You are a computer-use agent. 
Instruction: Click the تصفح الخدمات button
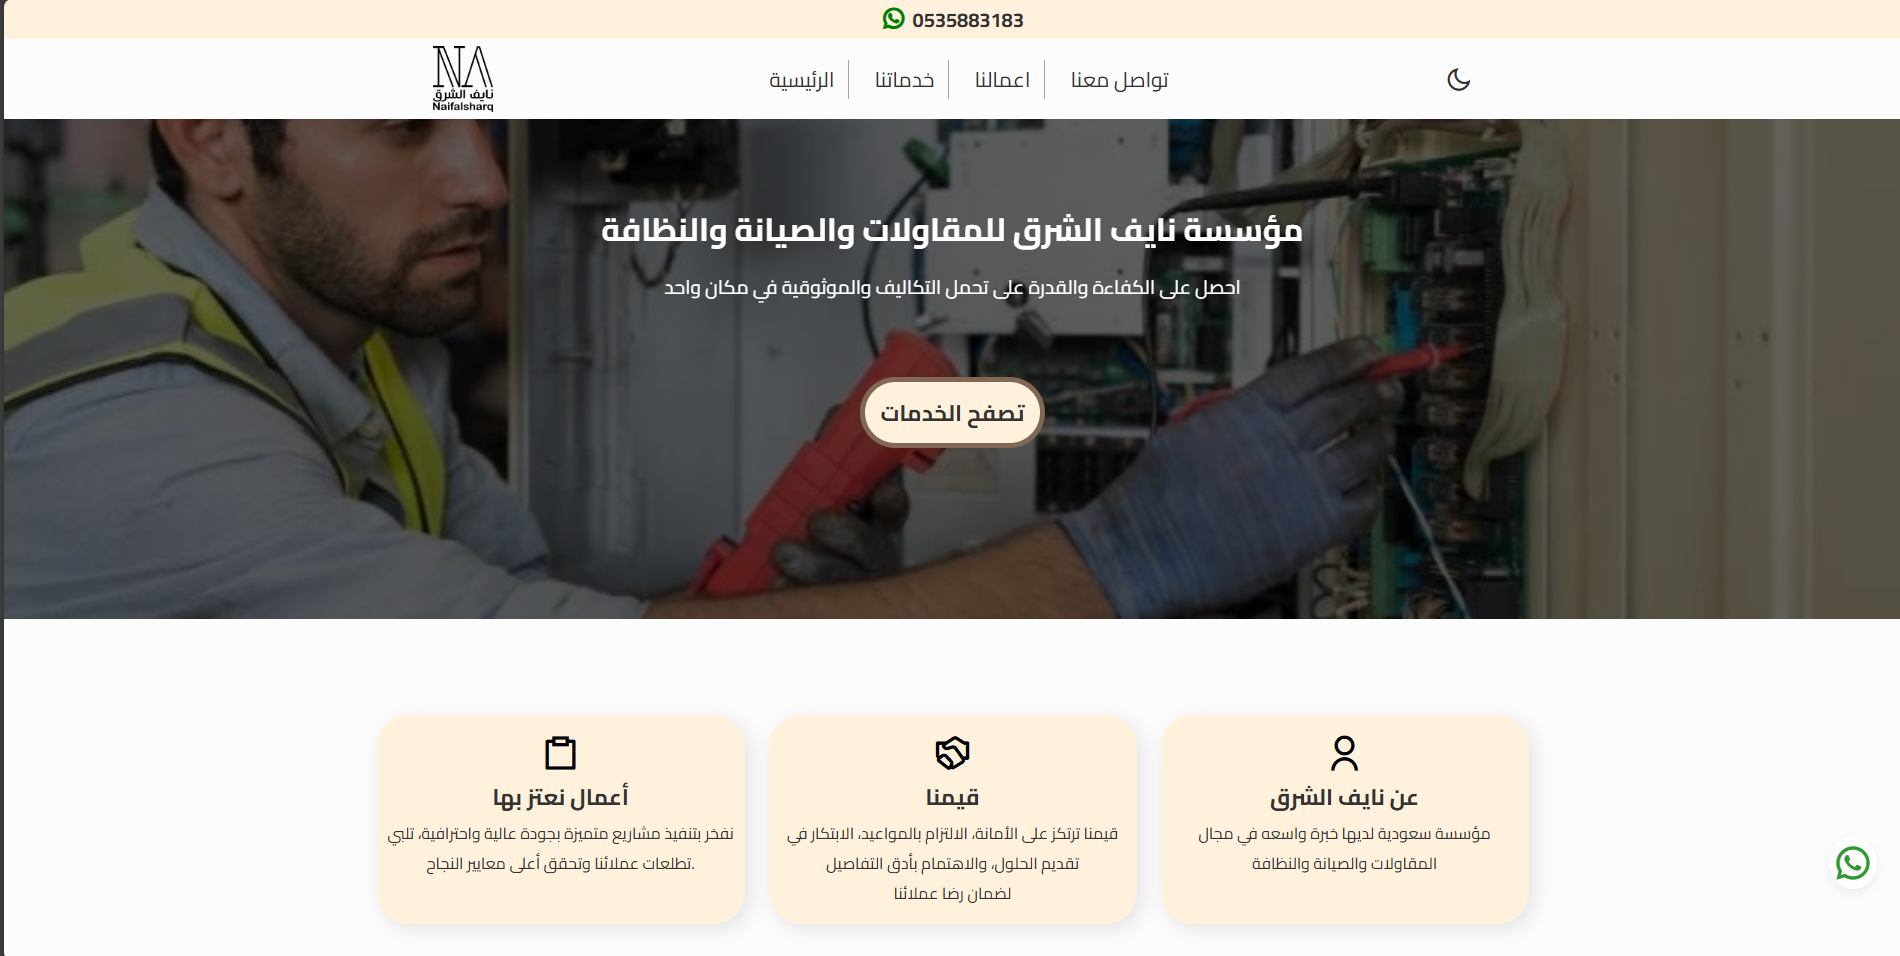click(x=952, y=413)
